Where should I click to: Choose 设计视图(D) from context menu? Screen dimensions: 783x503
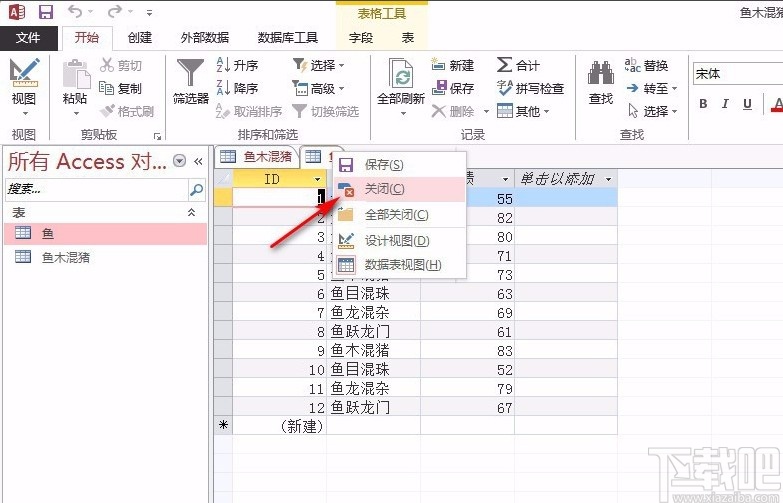(x=400, y=241)
